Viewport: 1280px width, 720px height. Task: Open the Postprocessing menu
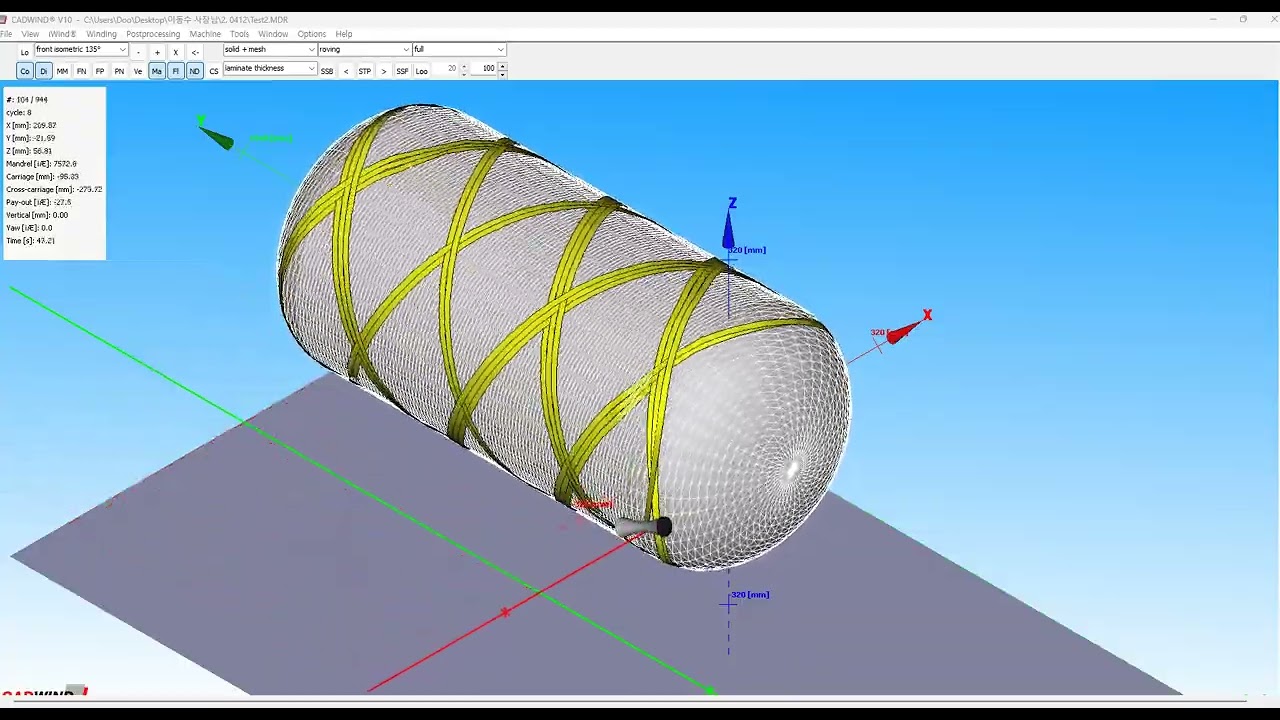pyautogui.click(x=153, y=34)
